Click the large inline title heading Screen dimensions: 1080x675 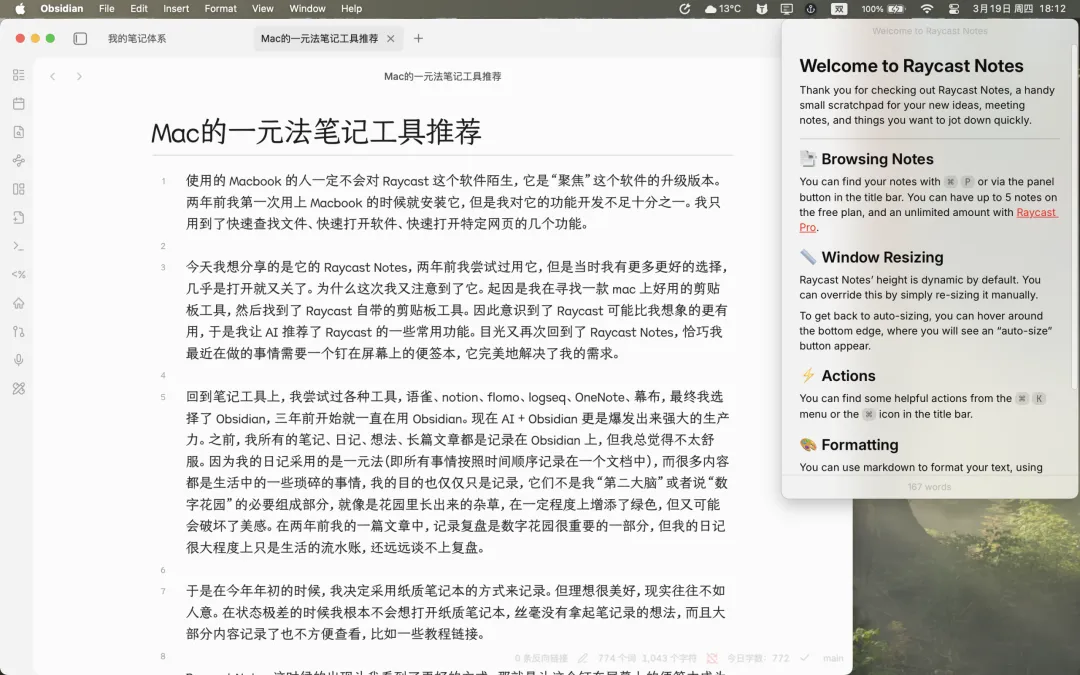tap(316, 132)
